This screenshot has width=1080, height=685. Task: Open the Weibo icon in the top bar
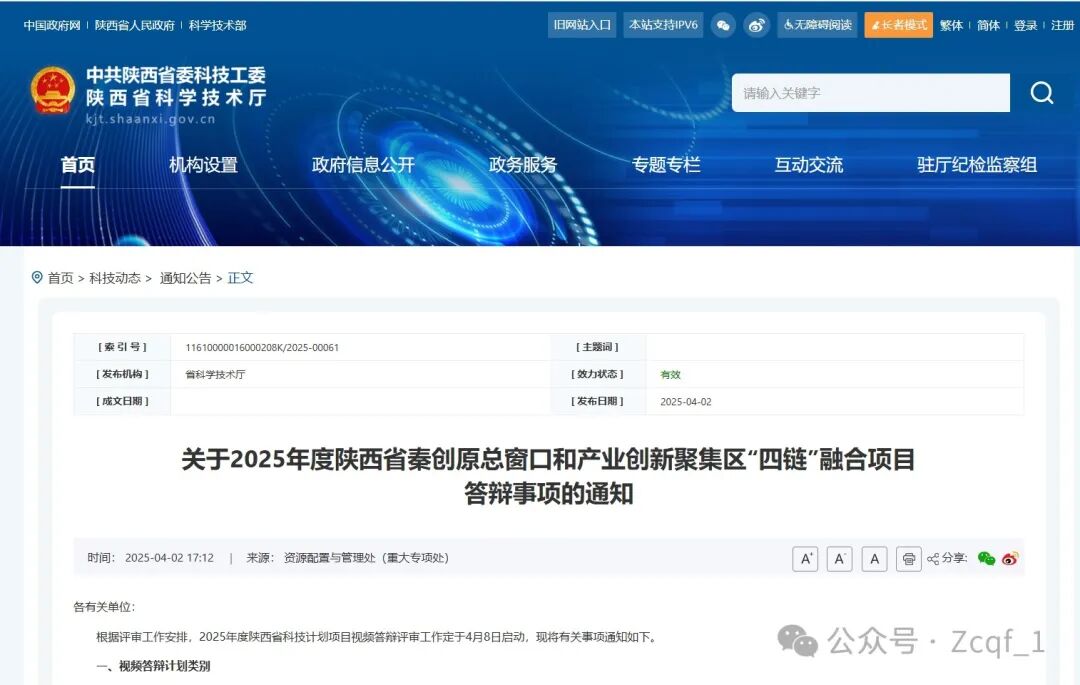(757, 24)
